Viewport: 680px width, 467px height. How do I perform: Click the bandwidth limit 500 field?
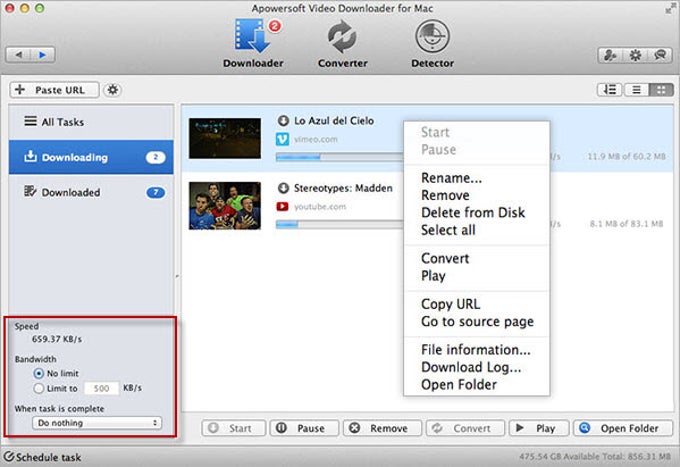(101, 388)
